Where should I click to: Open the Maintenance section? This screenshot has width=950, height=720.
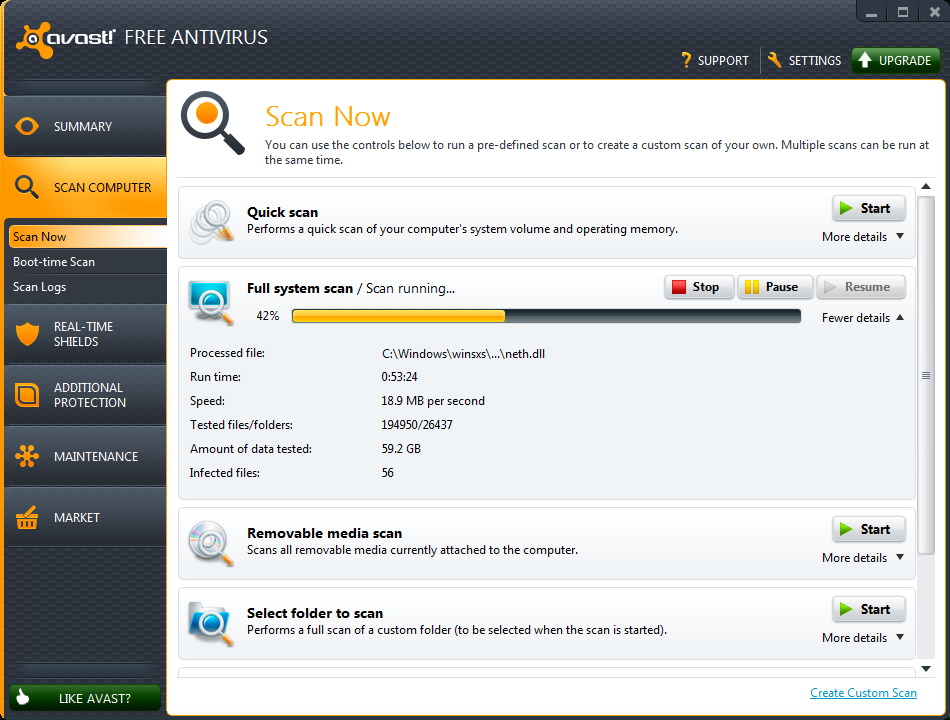click(85, 456)
